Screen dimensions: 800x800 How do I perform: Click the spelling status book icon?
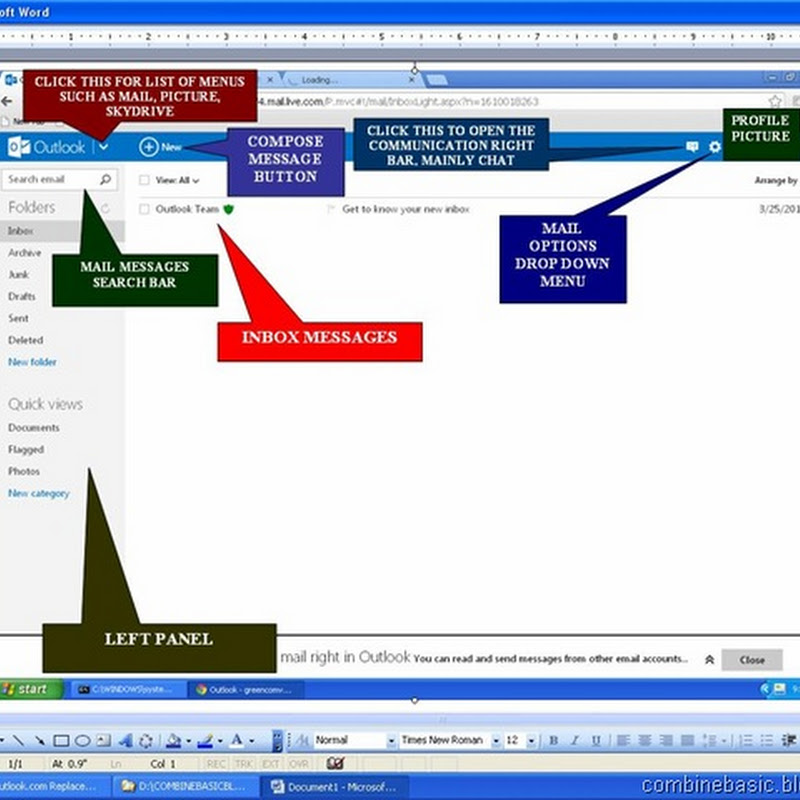335,764
